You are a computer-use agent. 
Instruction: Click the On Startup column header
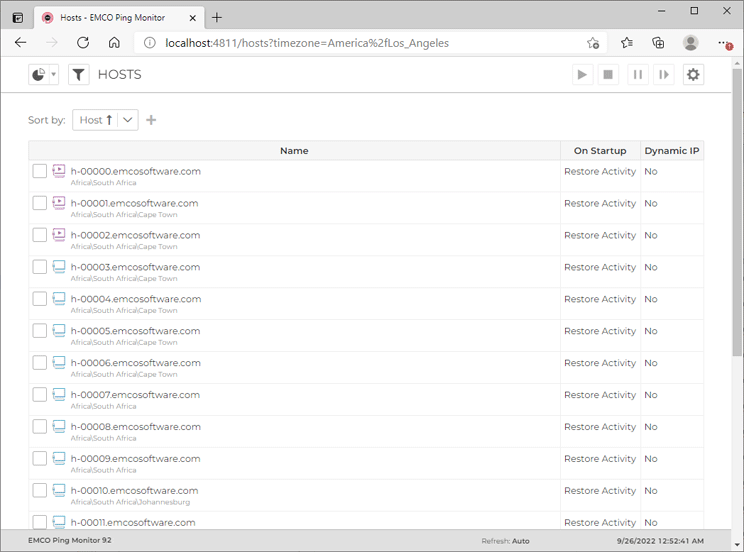coord(600,151)
